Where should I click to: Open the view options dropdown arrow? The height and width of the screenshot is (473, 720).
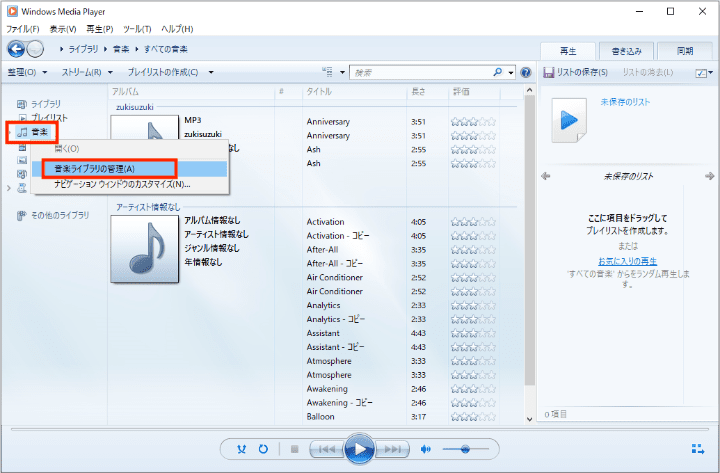click(x=342, y=73)
